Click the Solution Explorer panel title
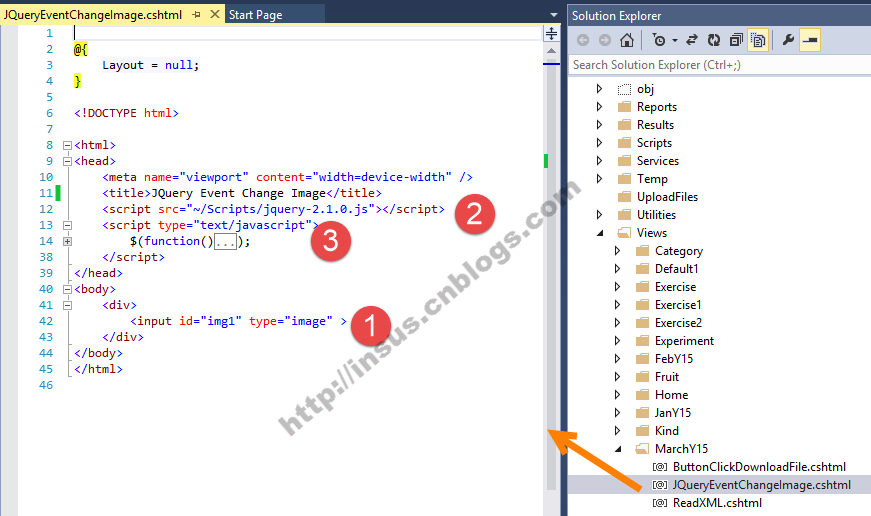871x516 pixels. pos(617,16)
